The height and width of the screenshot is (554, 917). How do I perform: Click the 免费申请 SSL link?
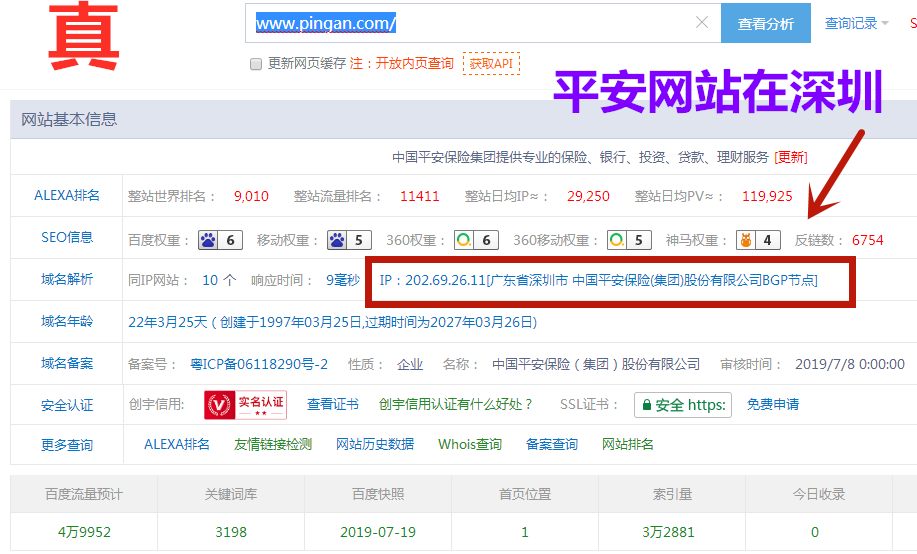(x=773, y=405)
